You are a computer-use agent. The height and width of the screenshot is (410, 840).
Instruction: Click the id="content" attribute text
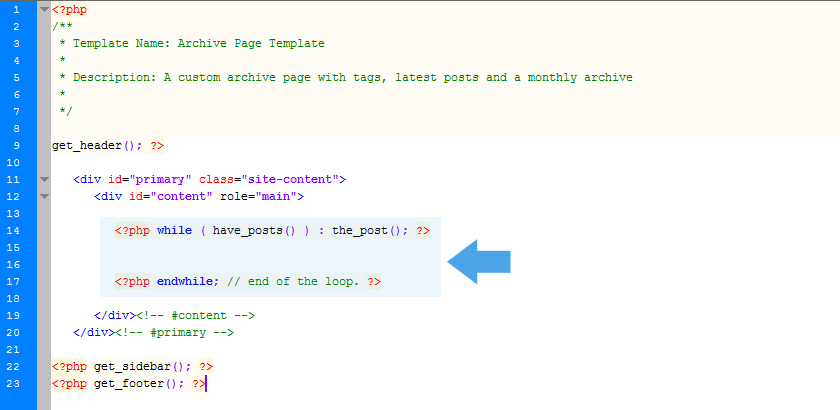tap(171, 197)
